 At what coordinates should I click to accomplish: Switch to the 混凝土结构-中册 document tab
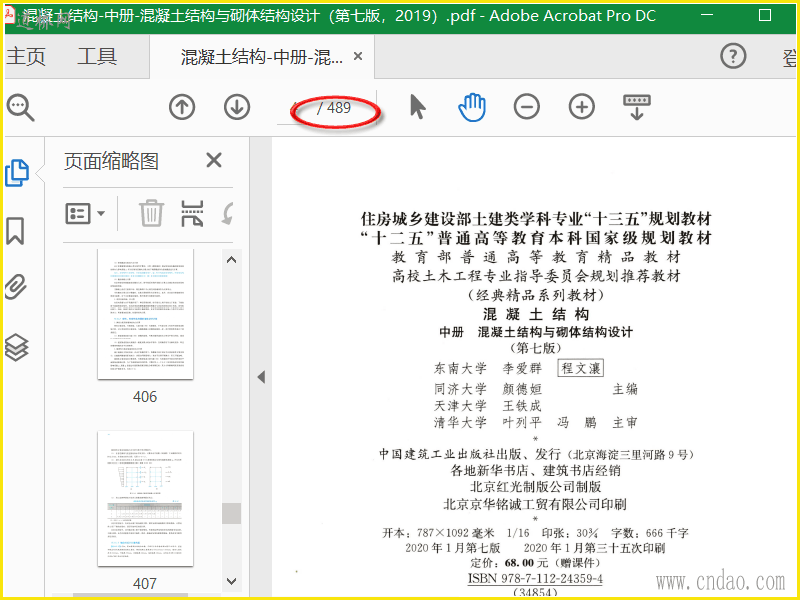click(262, 57)
